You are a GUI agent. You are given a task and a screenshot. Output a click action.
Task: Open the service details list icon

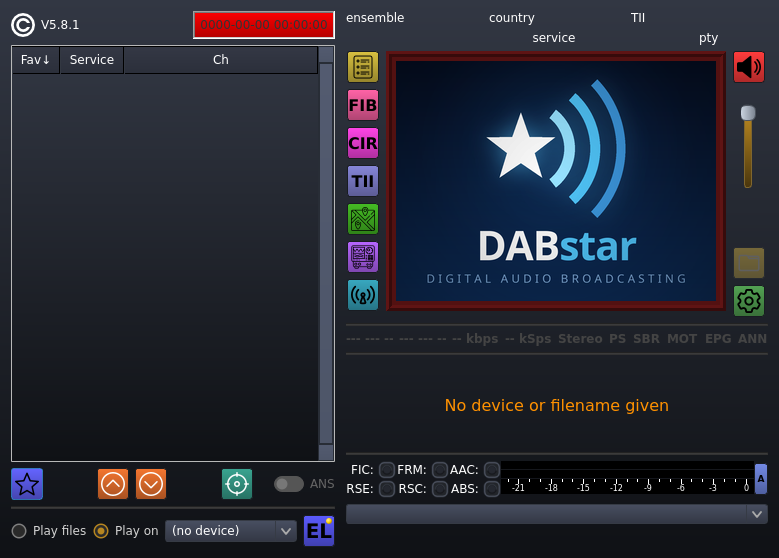click(363, 67)
